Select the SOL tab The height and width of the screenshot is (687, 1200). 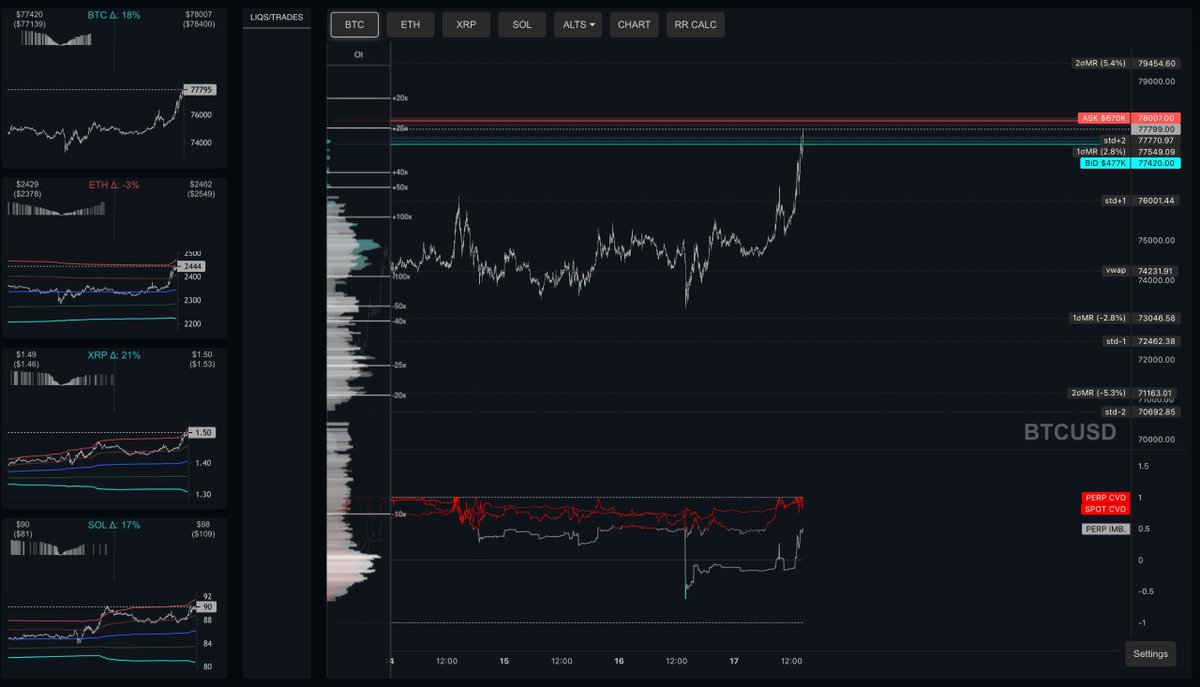point(522,25)
